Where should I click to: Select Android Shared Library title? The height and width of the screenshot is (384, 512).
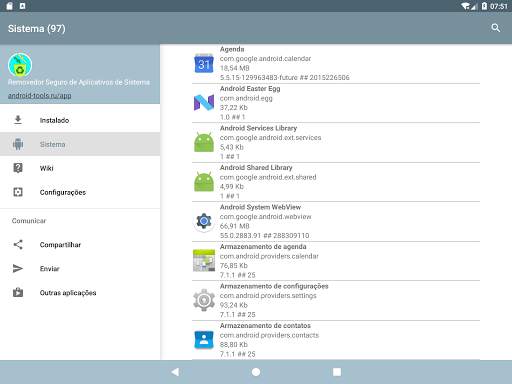pyautogui.click(x=256, y=168)
